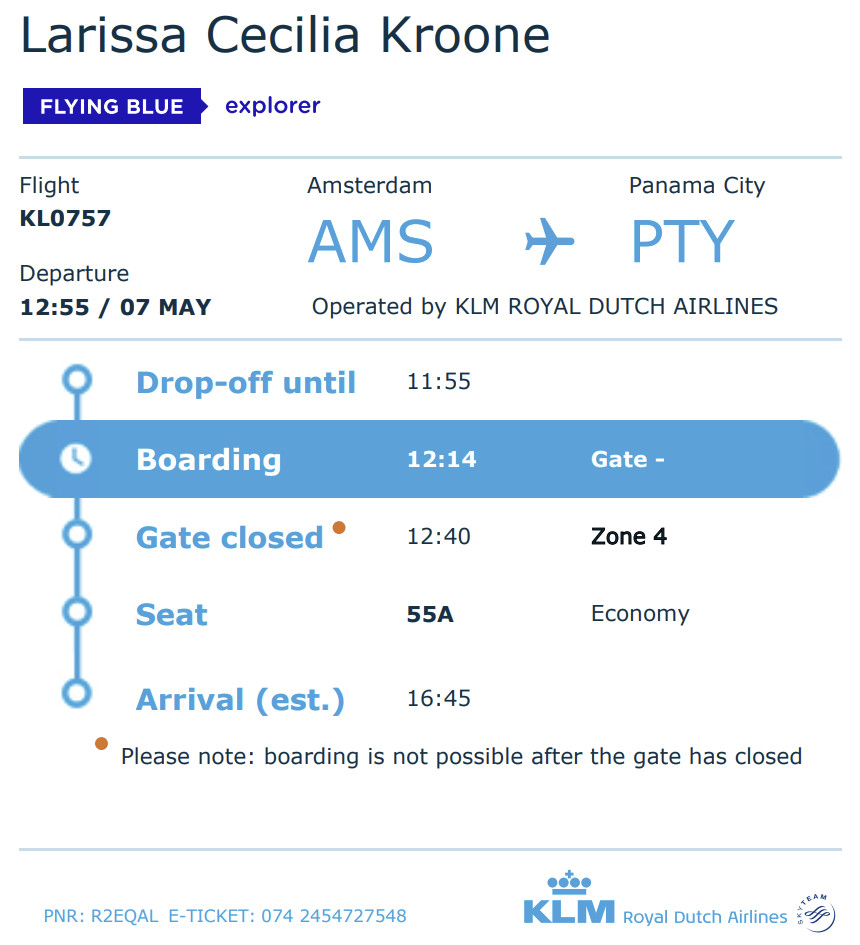Click the Gate closed timeline circle
The width and height of the screenshot is (860, 945).
[77, 535]
